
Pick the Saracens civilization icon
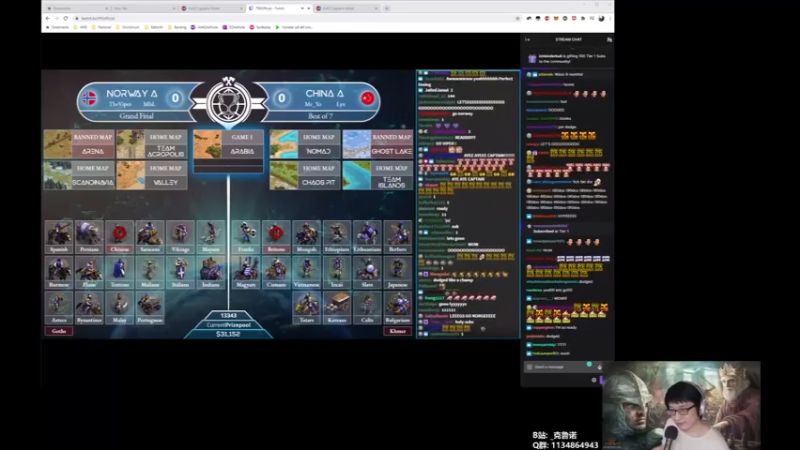(150, 237)
